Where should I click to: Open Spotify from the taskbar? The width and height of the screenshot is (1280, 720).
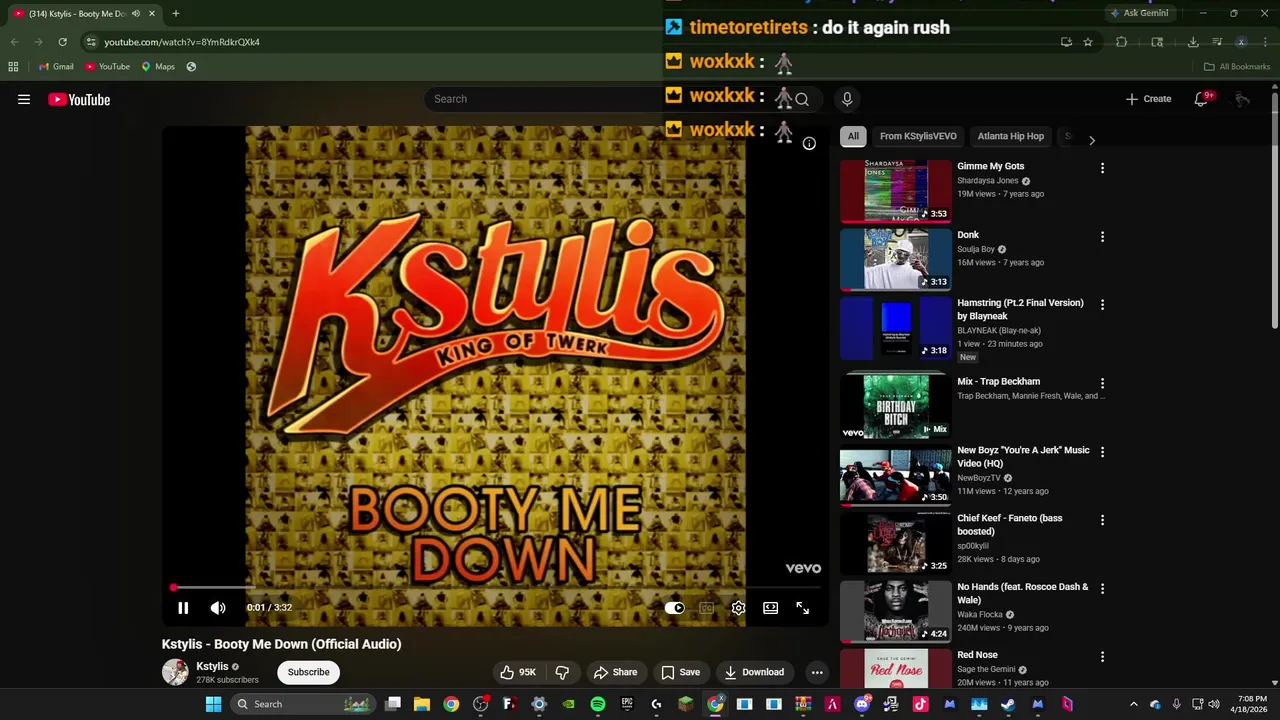[598, 704]
